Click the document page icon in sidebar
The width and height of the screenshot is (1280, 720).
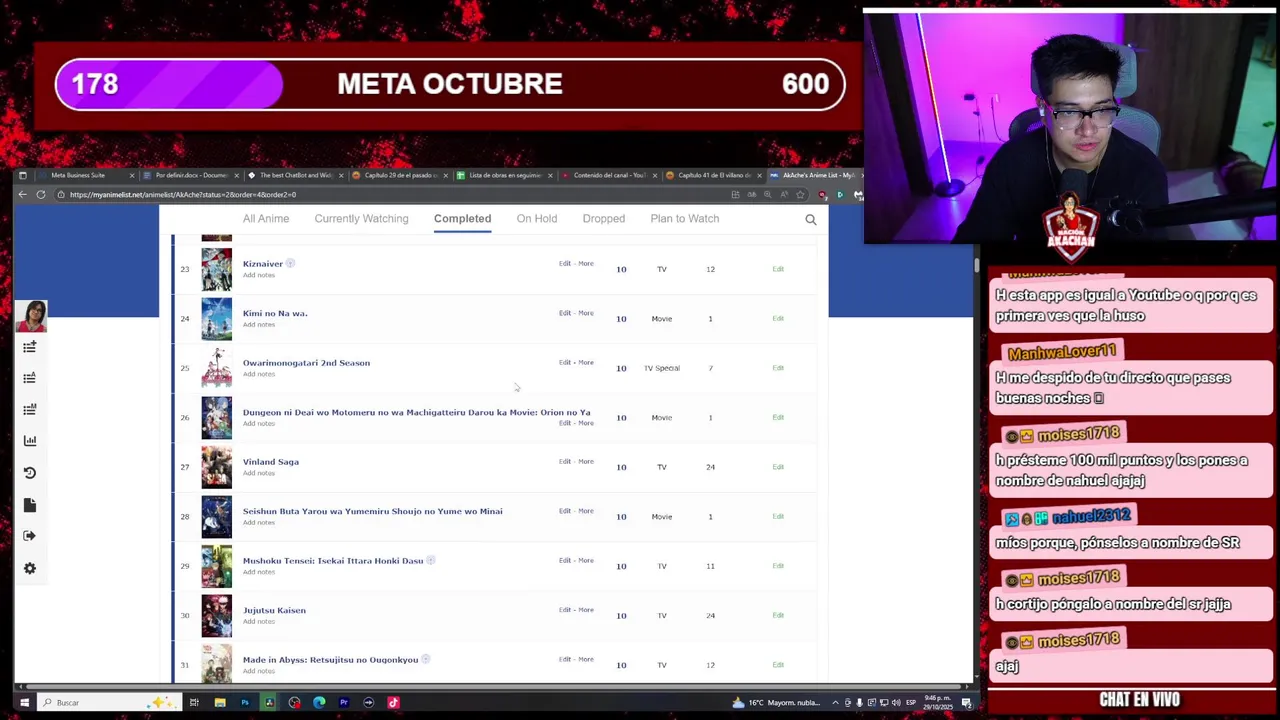30,505
